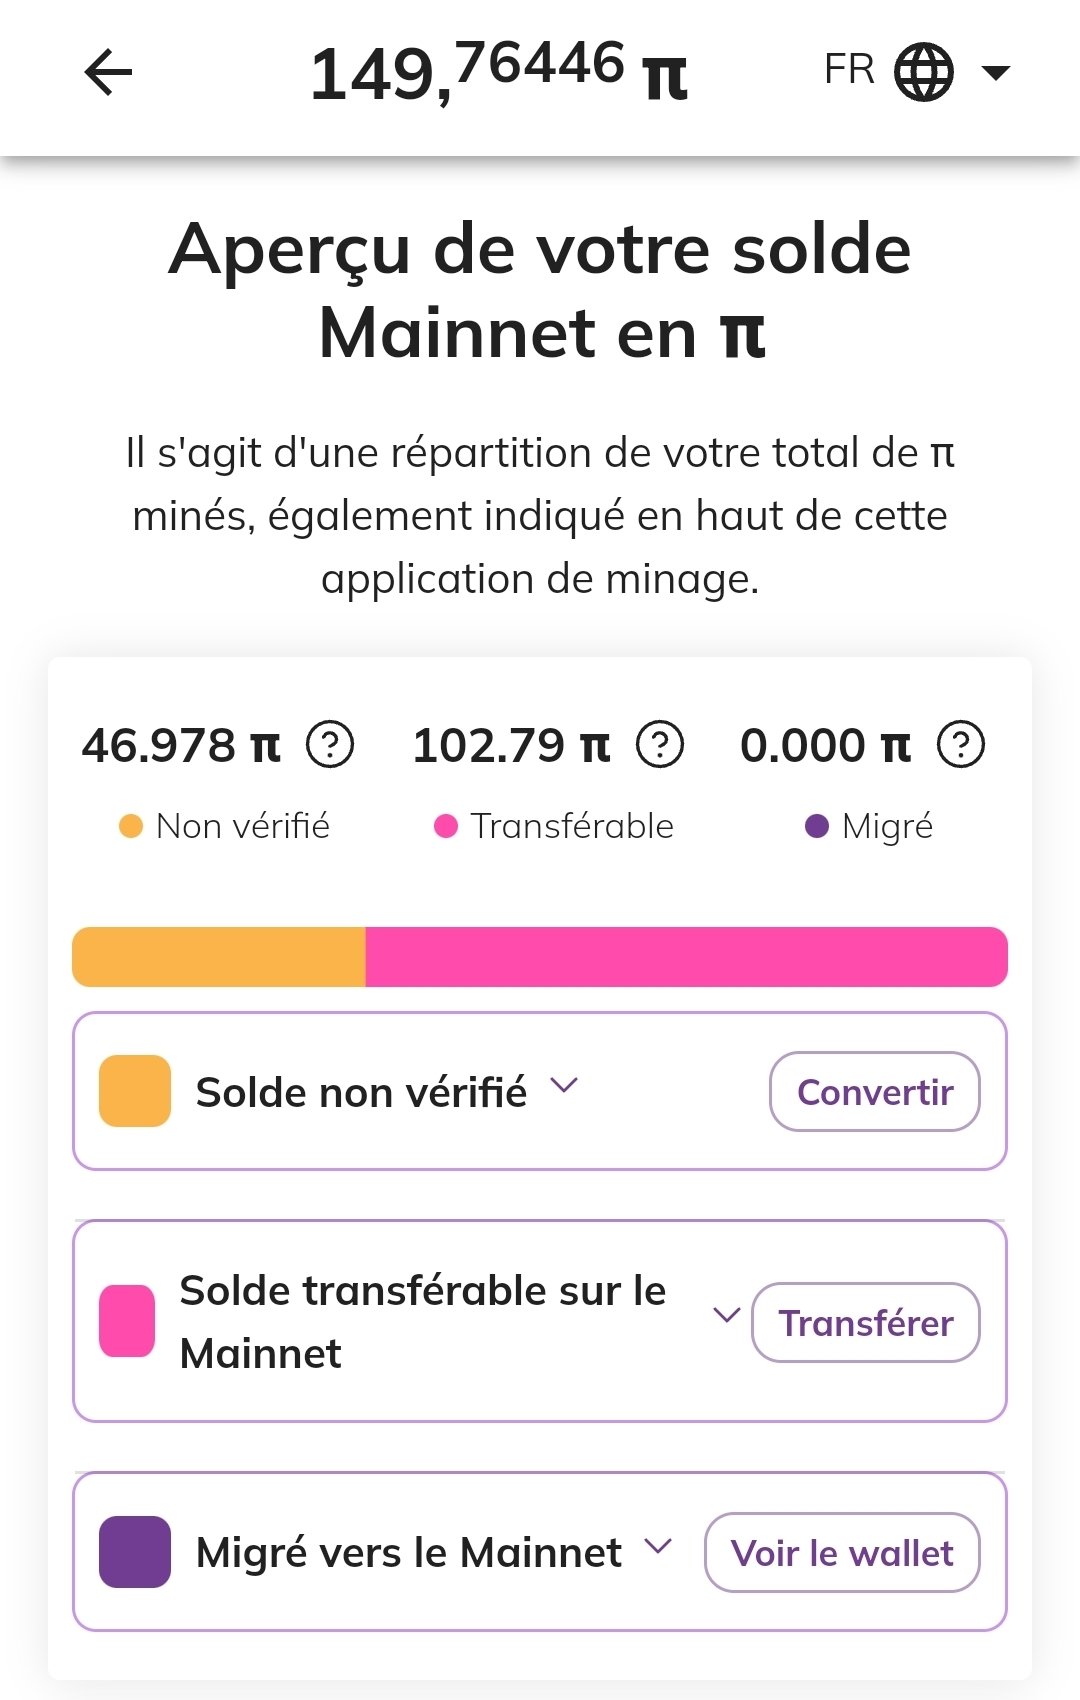The height and width of the screenshot is (1700, 1080).
Task: Tap the purple dot beside Migré
Action: [817, 826]
